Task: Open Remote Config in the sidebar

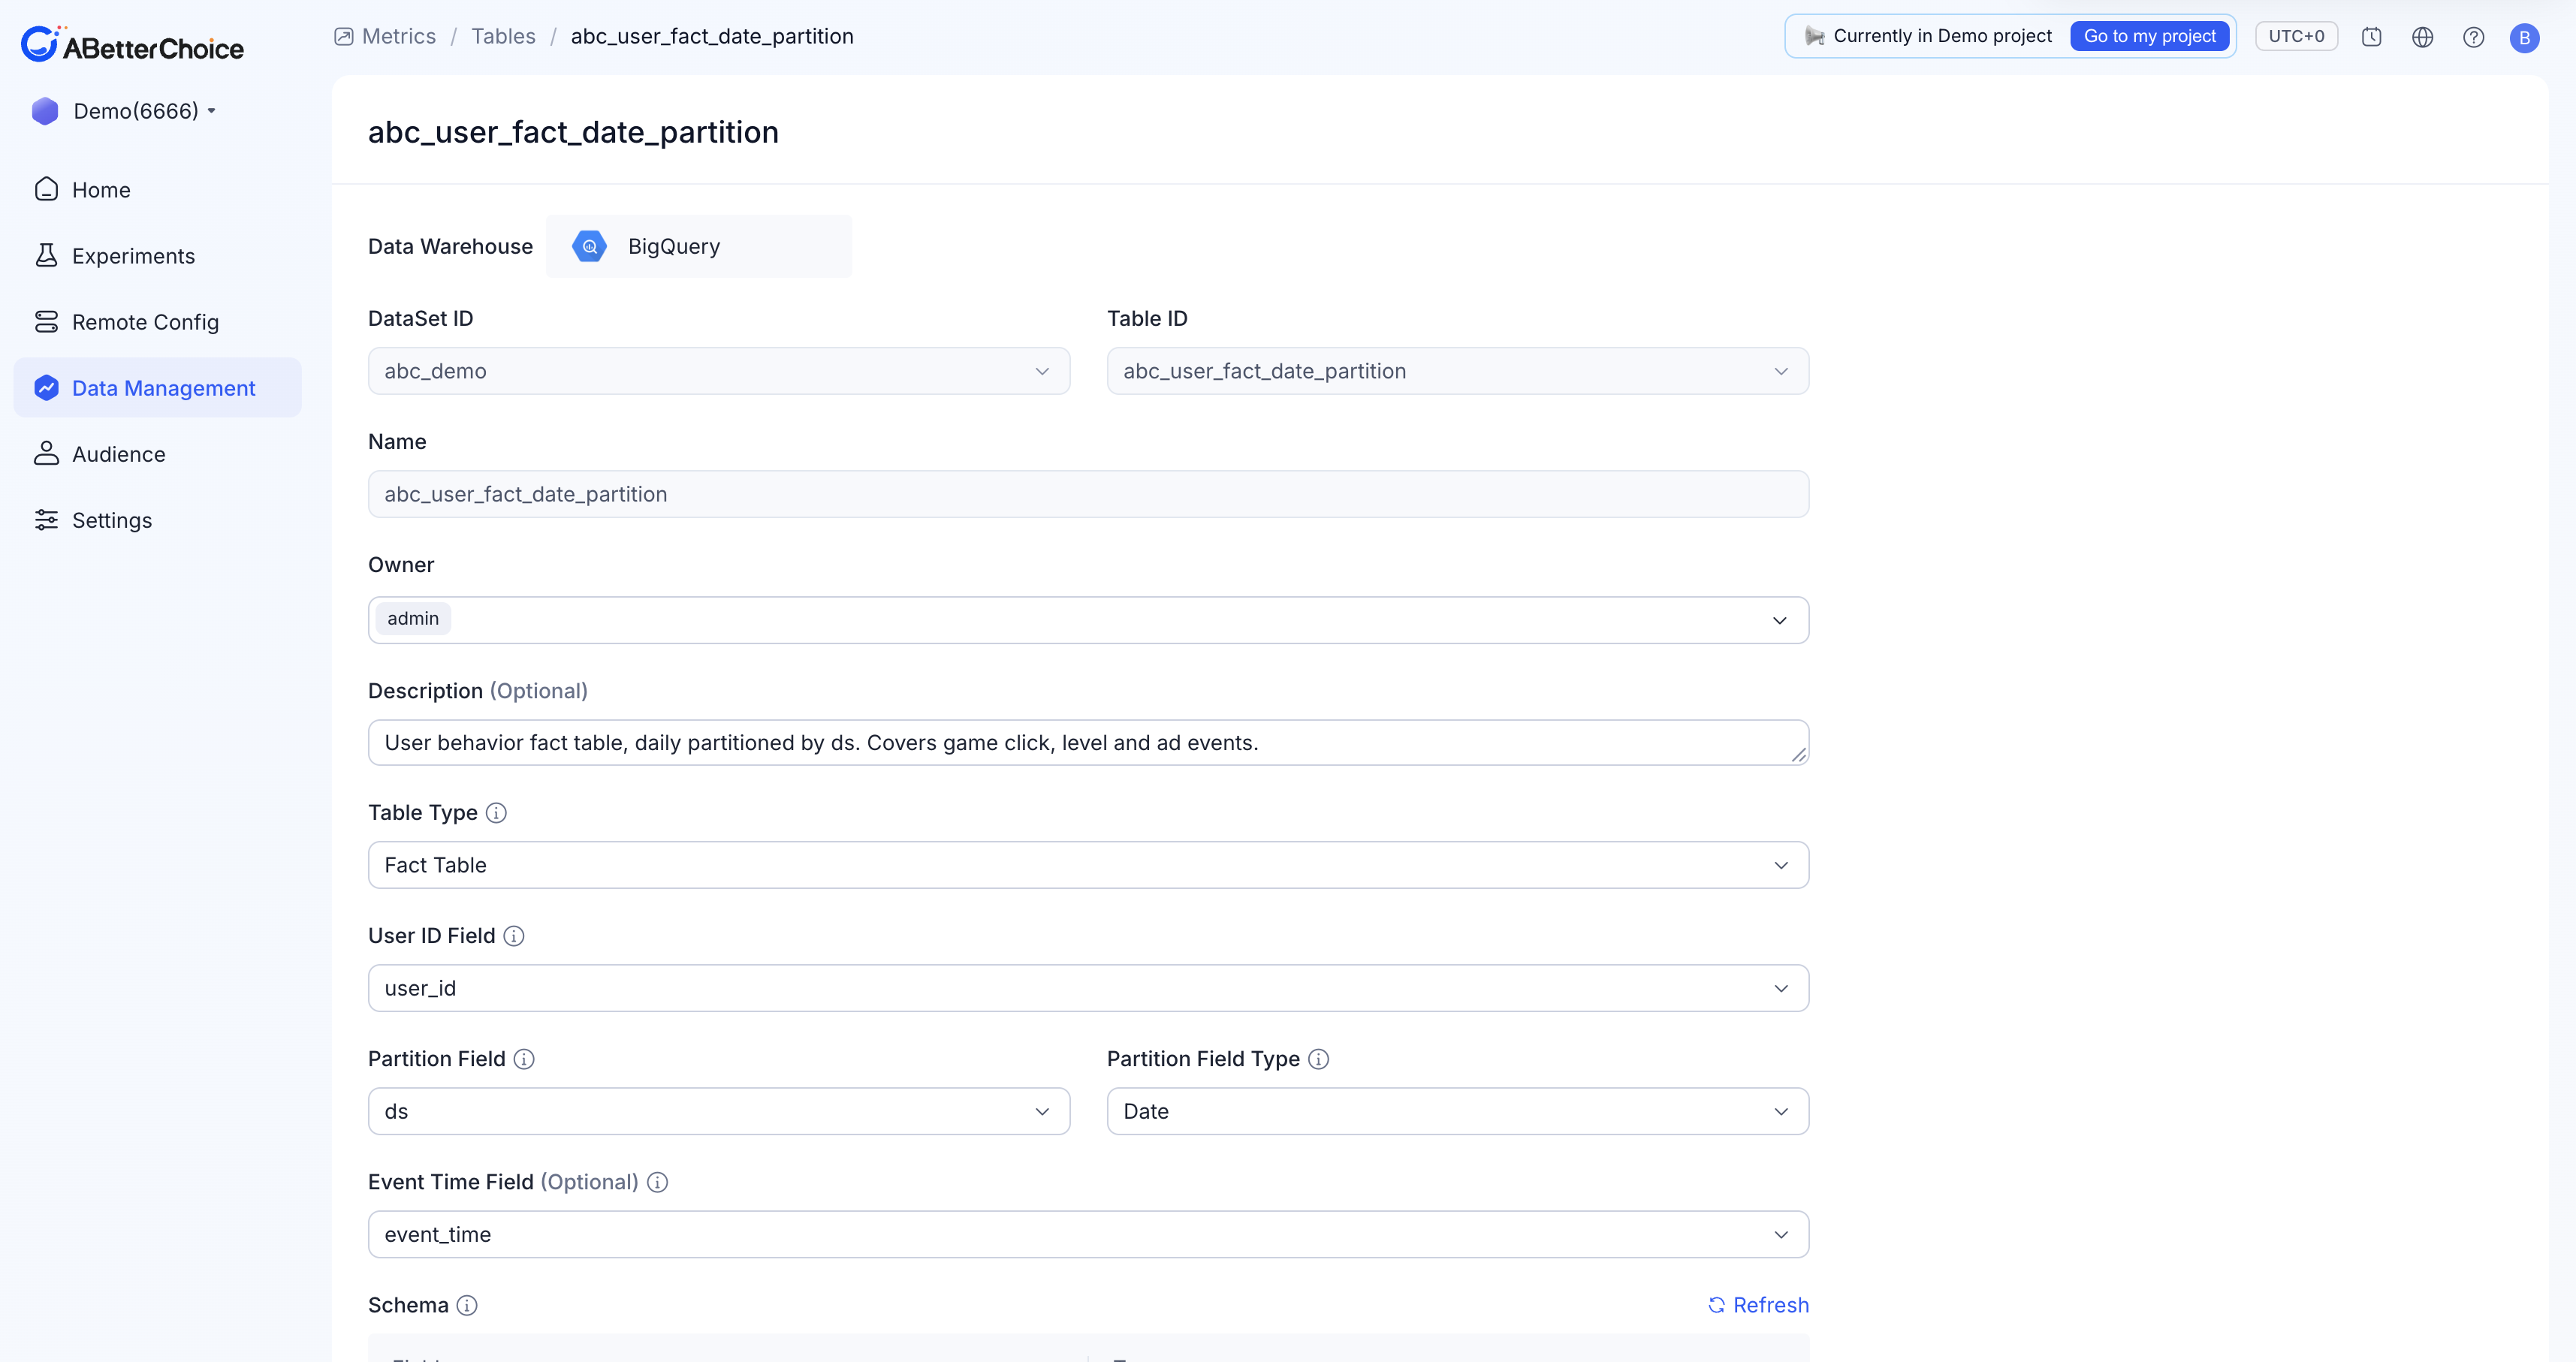Action: click(x=158, y=321)
